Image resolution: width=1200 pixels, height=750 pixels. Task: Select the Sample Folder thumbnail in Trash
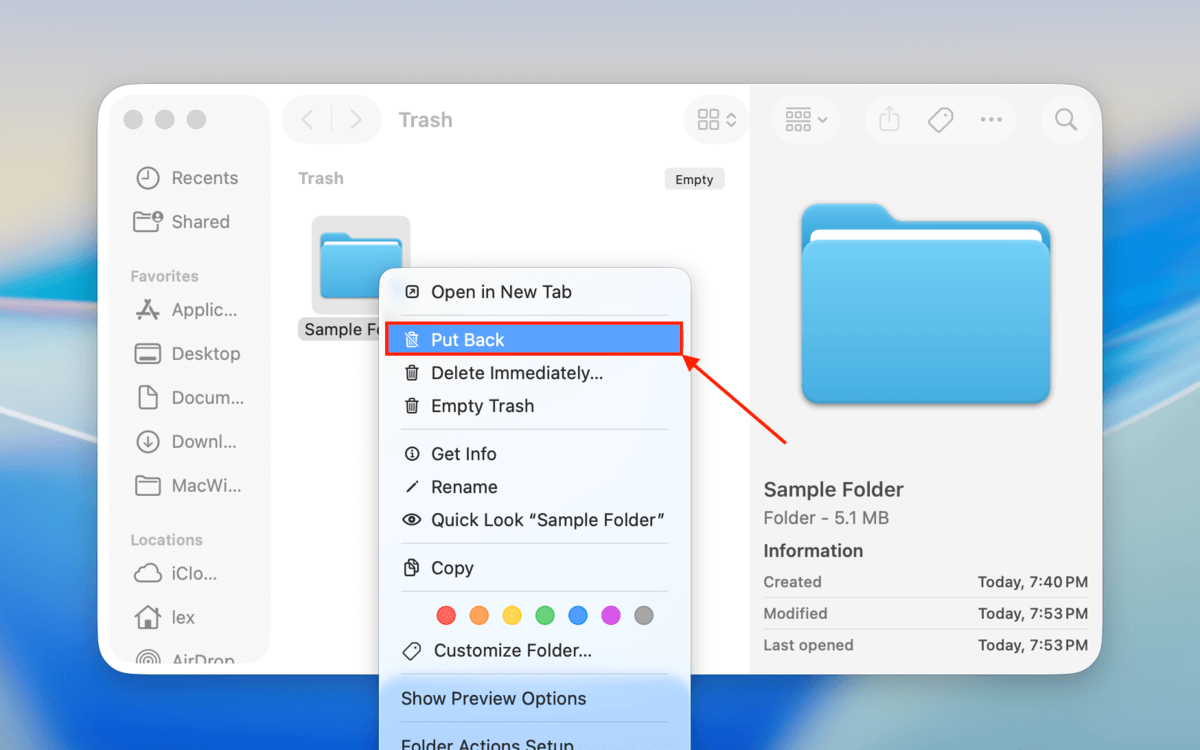click(360, 265)
